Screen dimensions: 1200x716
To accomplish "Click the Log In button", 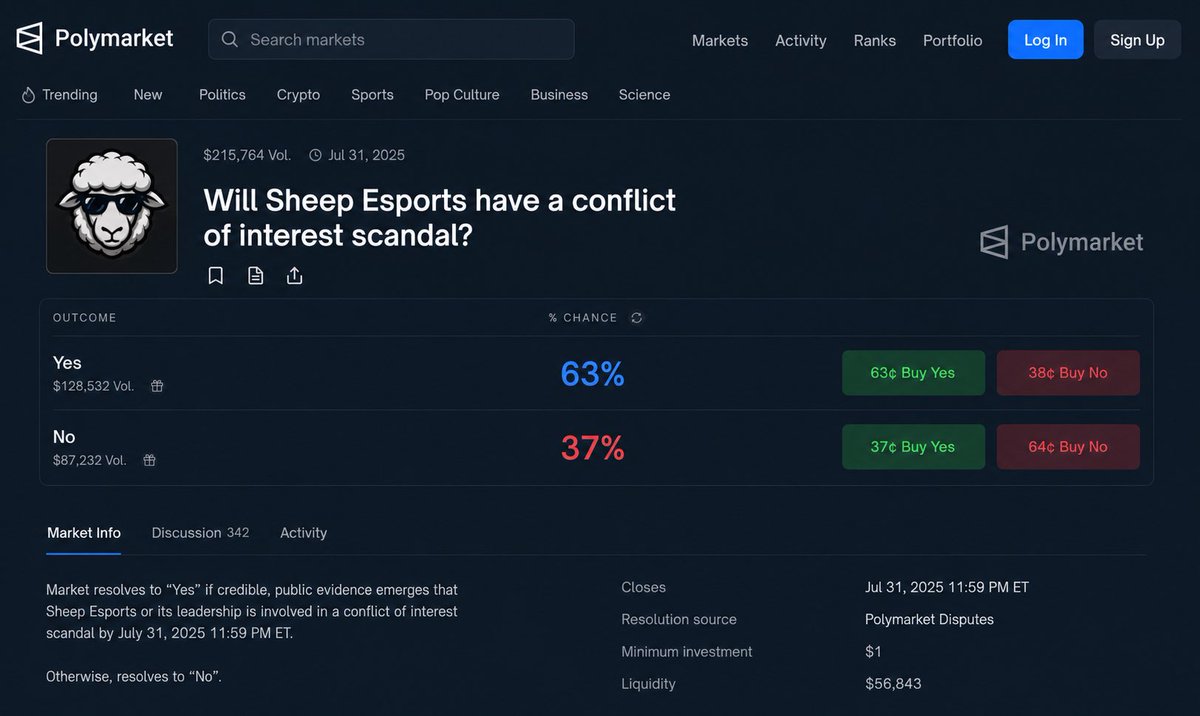I will (x=1045, y=40).
